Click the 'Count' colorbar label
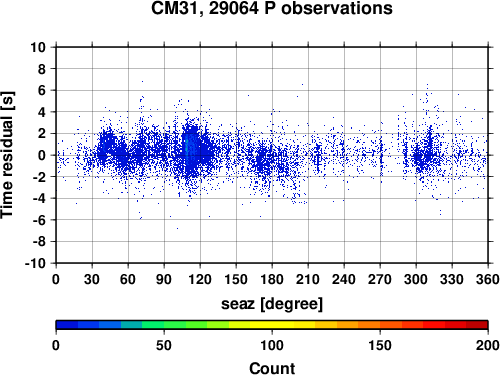 pos(272,368)
